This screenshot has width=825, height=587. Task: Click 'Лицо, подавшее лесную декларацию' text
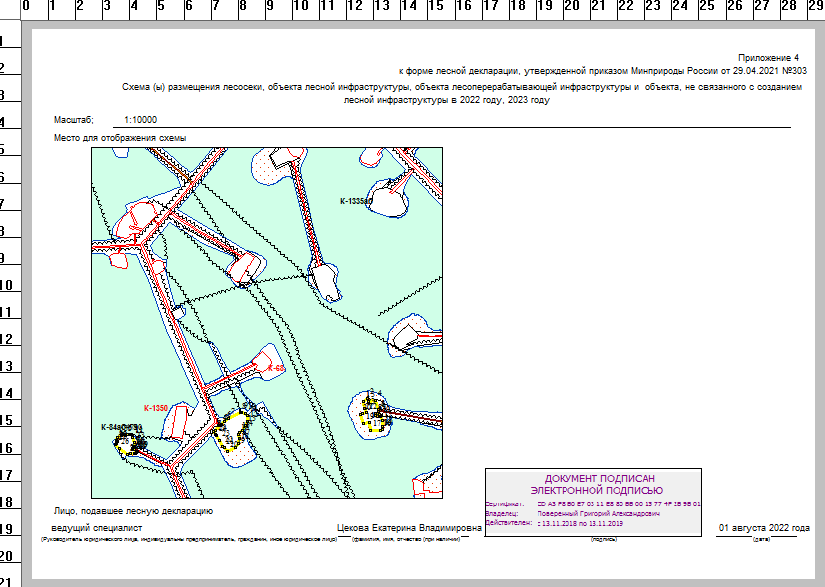136,511
